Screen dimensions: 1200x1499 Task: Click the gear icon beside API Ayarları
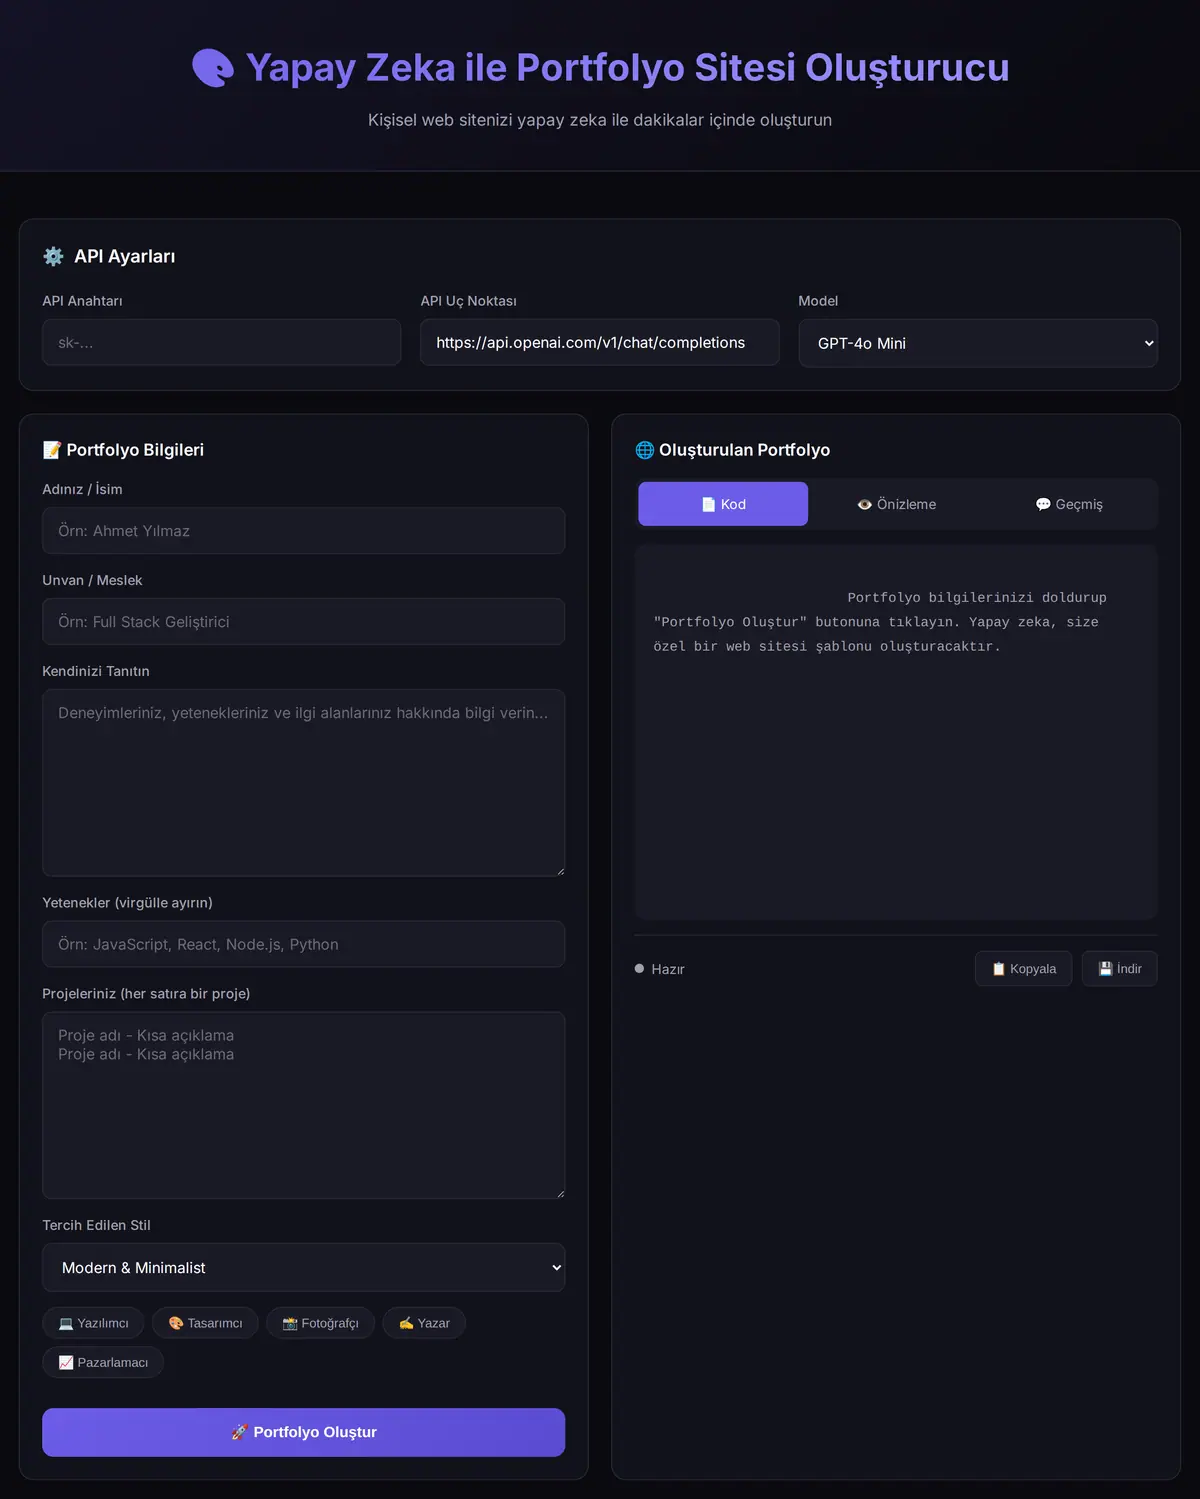coord(53,256)
